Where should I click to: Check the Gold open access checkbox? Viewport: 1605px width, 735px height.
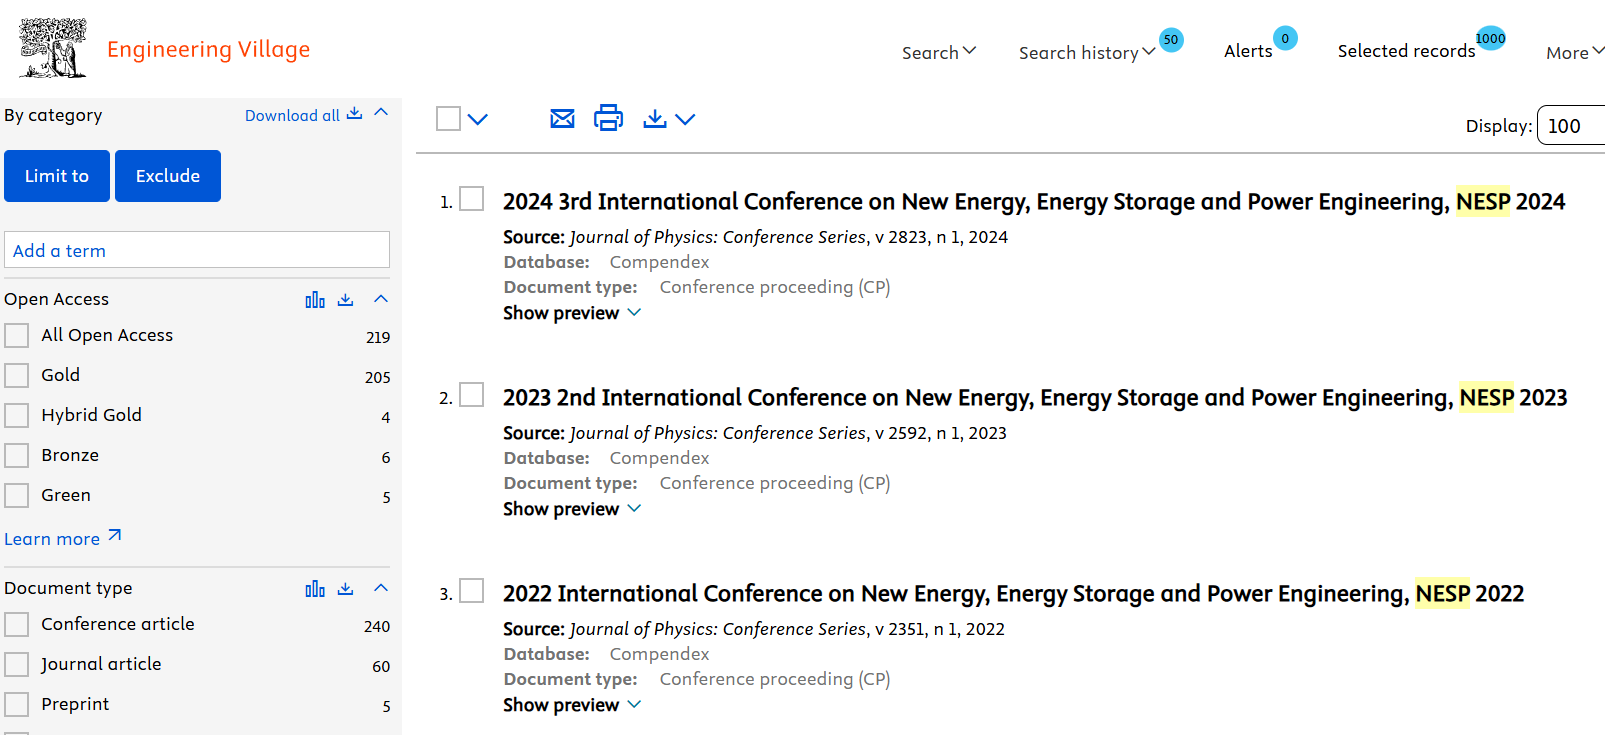tap(17, 376)
